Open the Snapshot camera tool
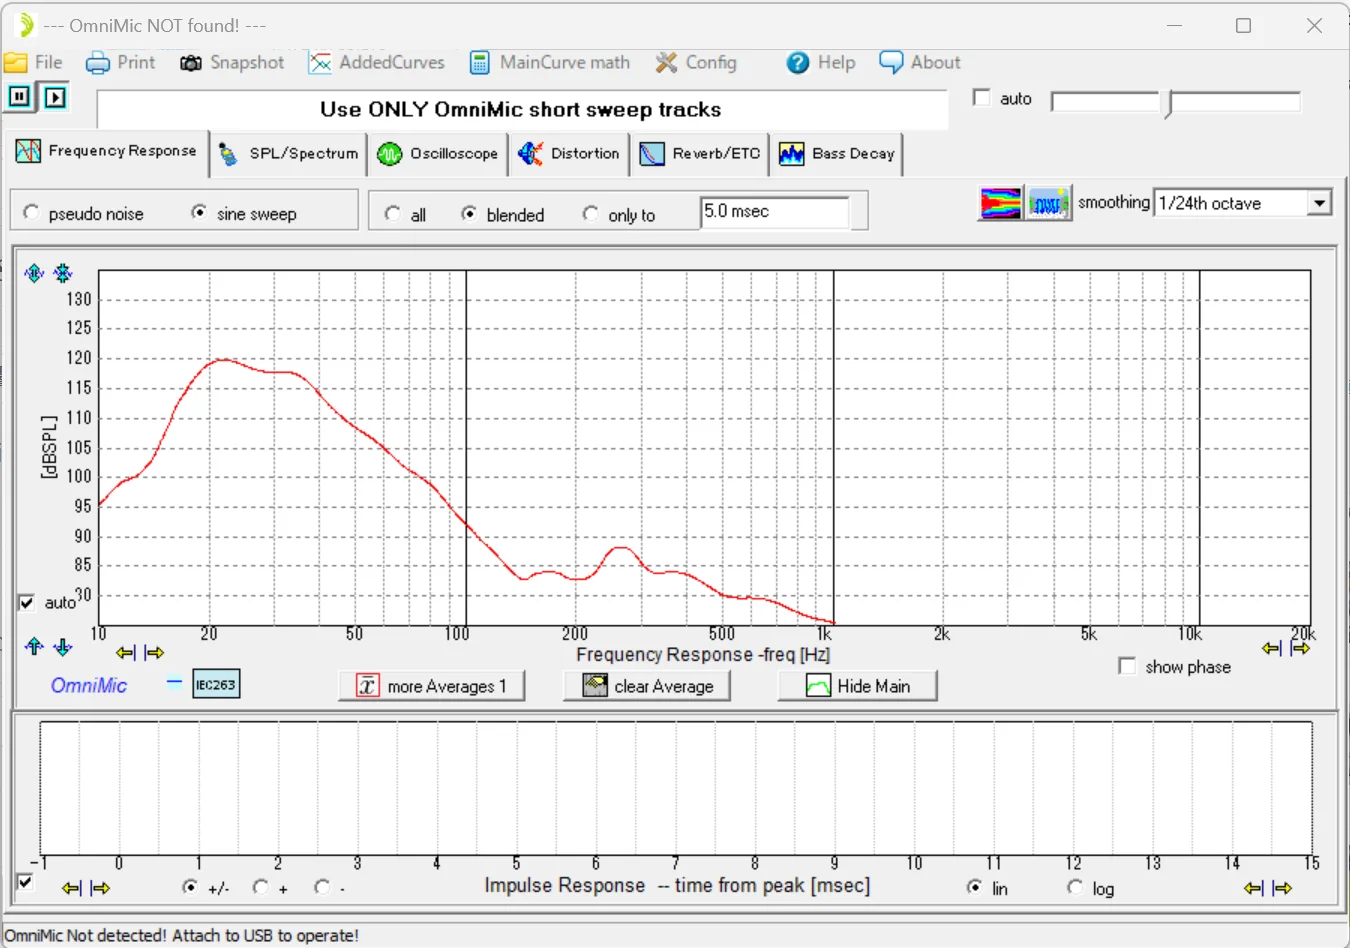The height and width of the screenshot is (948, 1350). pos(232,62)
